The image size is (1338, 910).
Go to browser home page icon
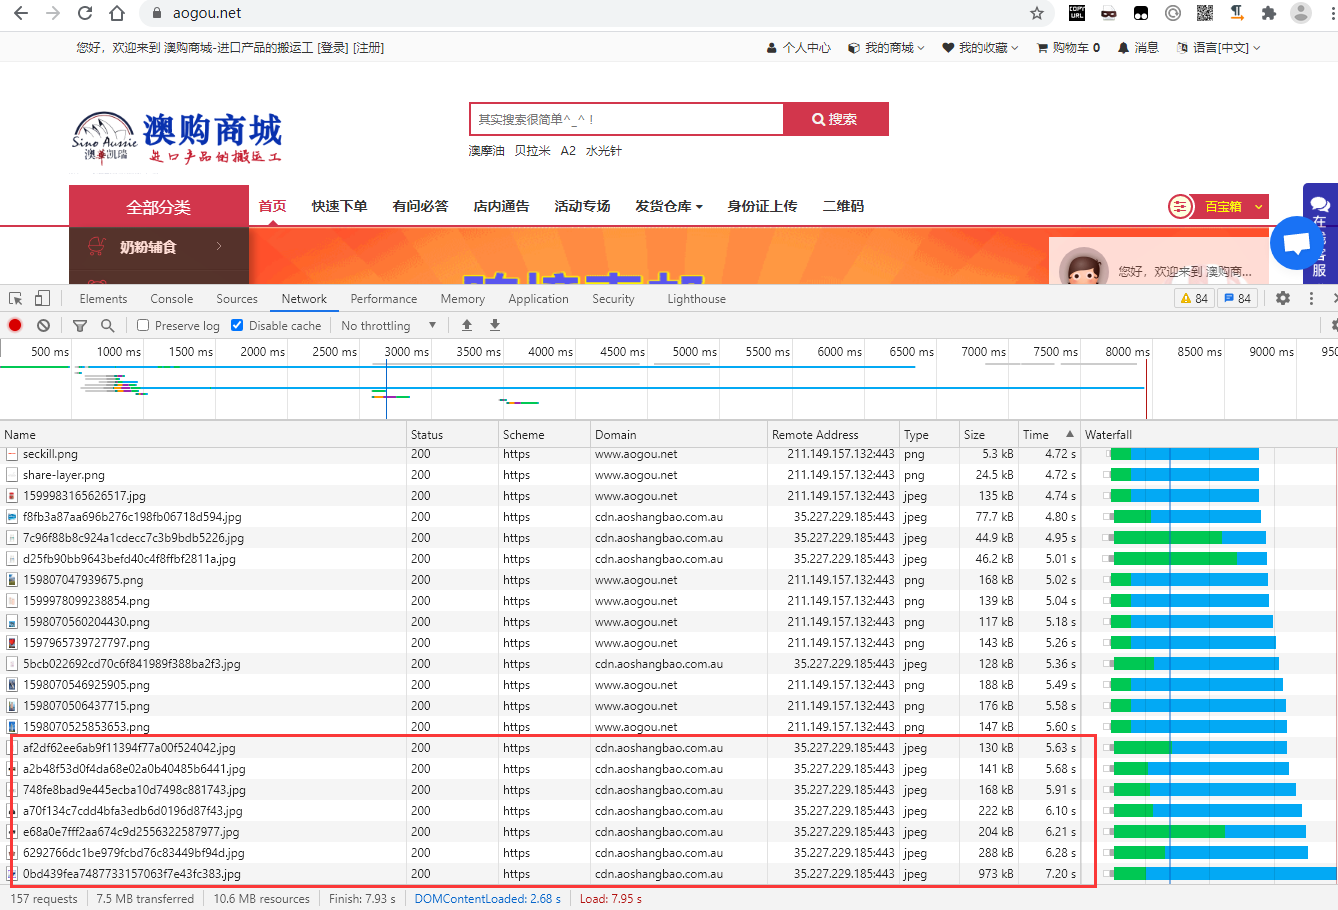coord(117,13)
